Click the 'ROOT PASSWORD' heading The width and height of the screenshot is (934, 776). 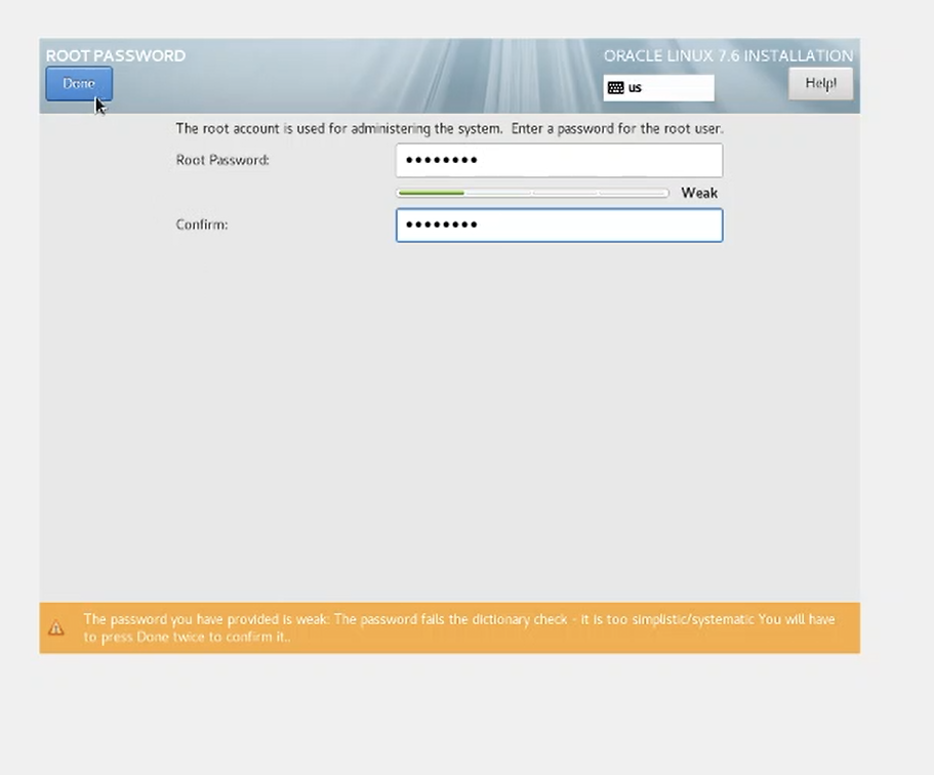115,56
